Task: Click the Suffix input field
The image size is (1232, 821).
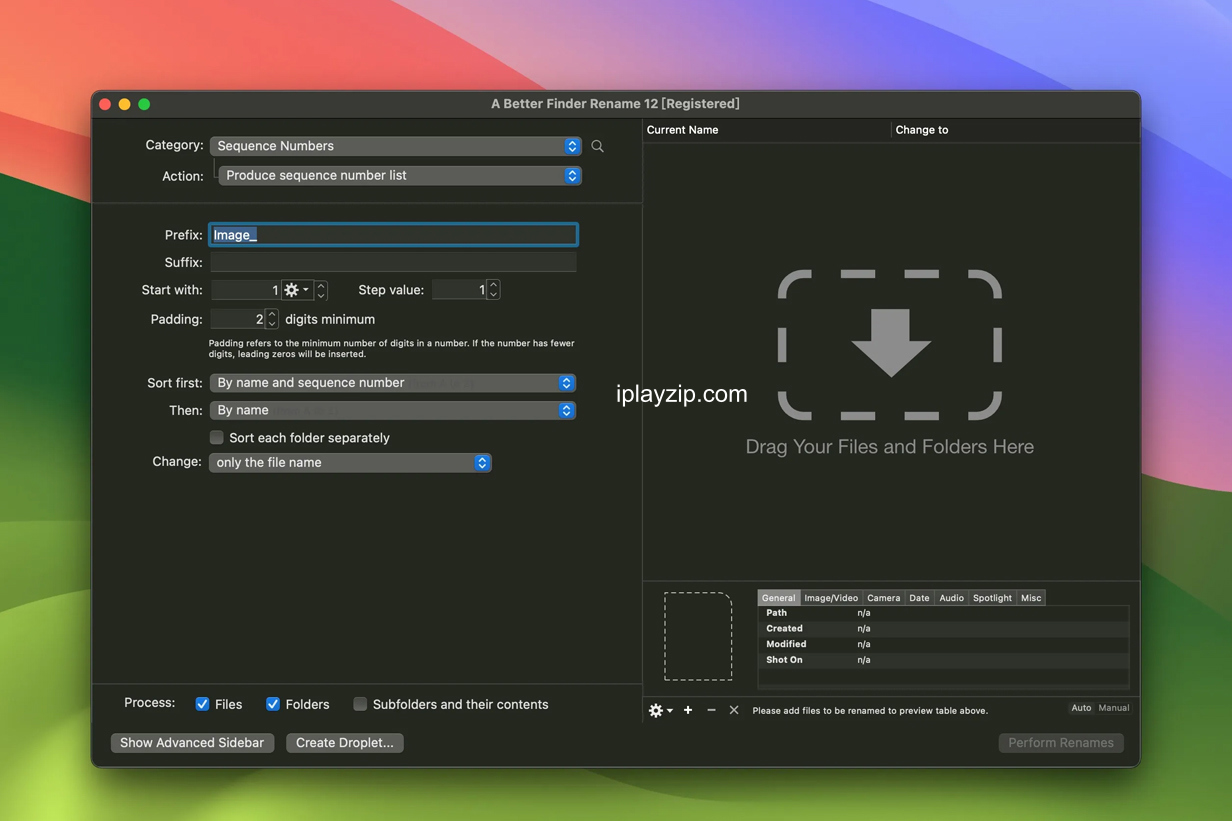Action: pos(393,262)
